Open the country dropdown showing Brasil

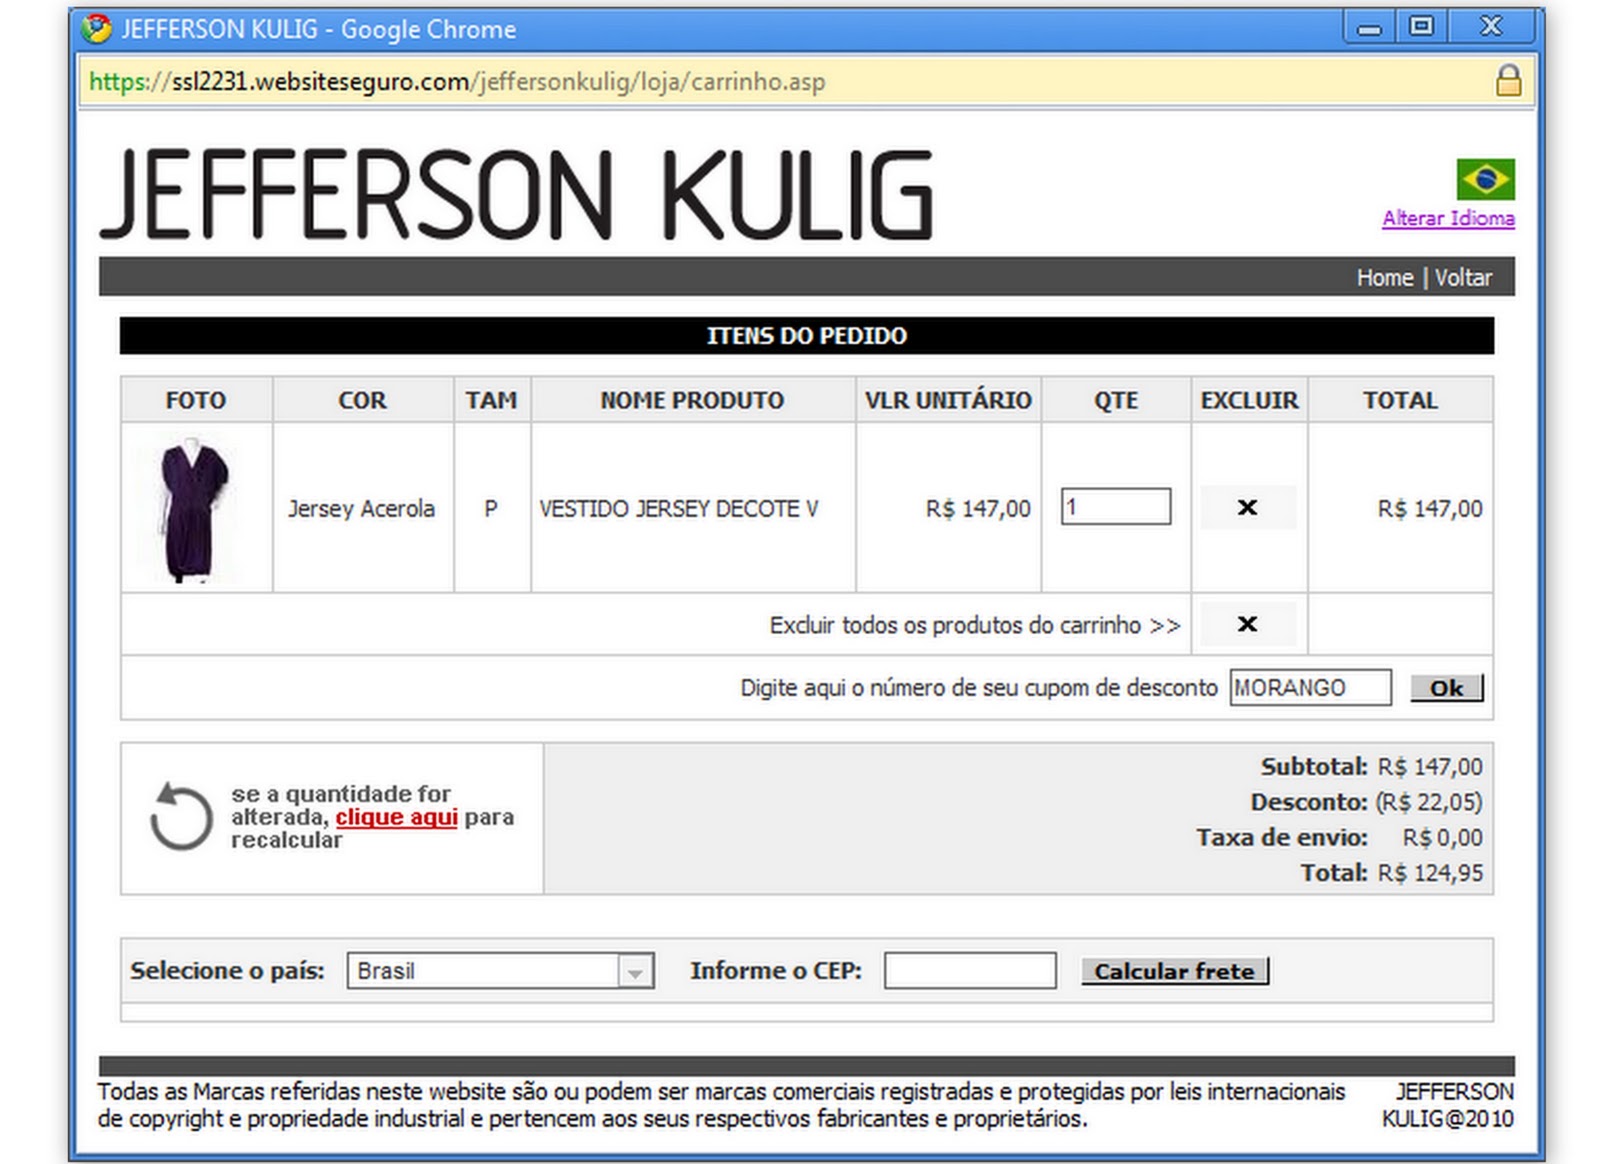click(x=500, y=971)
